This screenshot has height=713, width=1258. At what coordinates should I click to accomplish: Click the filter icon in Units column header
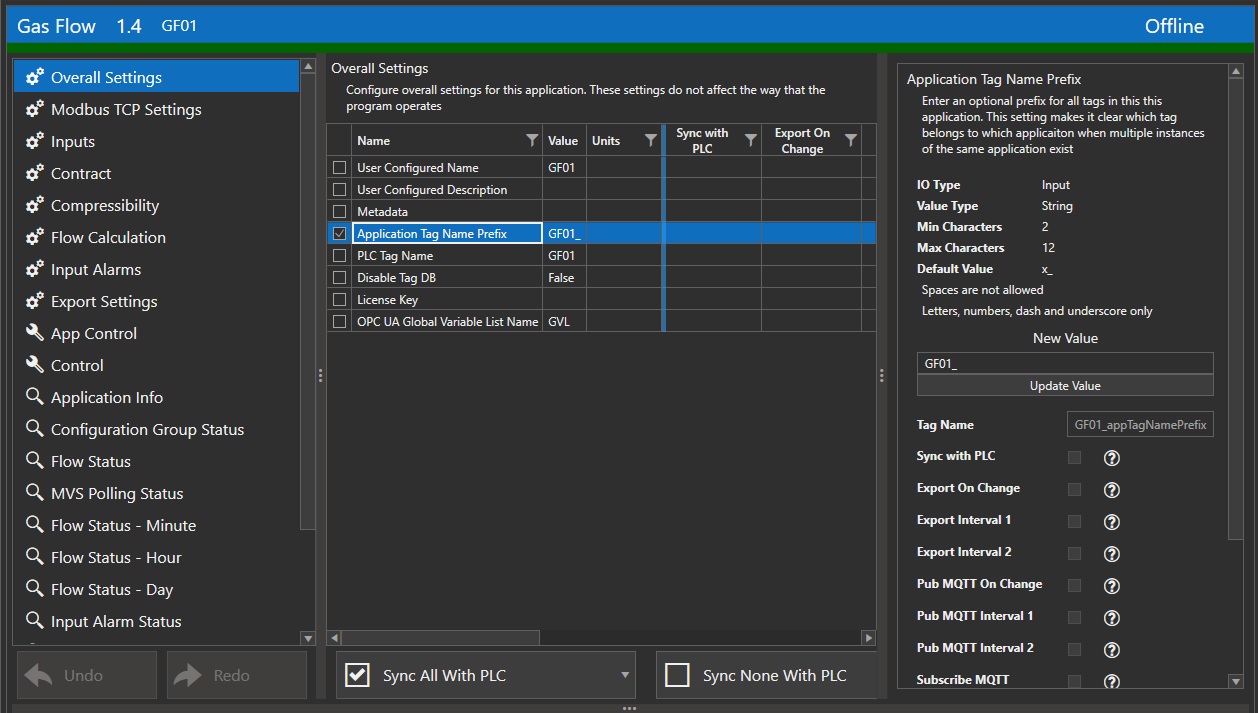point(650,141)
